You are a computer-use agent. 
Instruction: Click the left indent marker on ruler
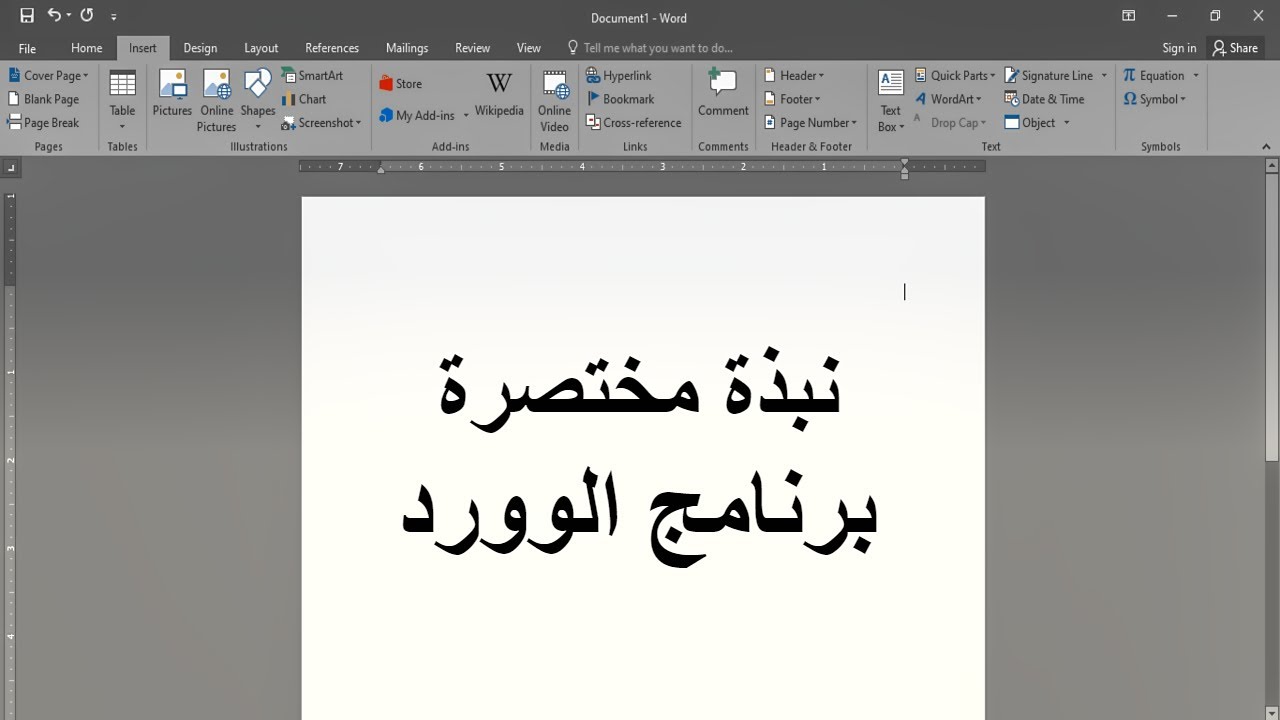click(380, 171)
